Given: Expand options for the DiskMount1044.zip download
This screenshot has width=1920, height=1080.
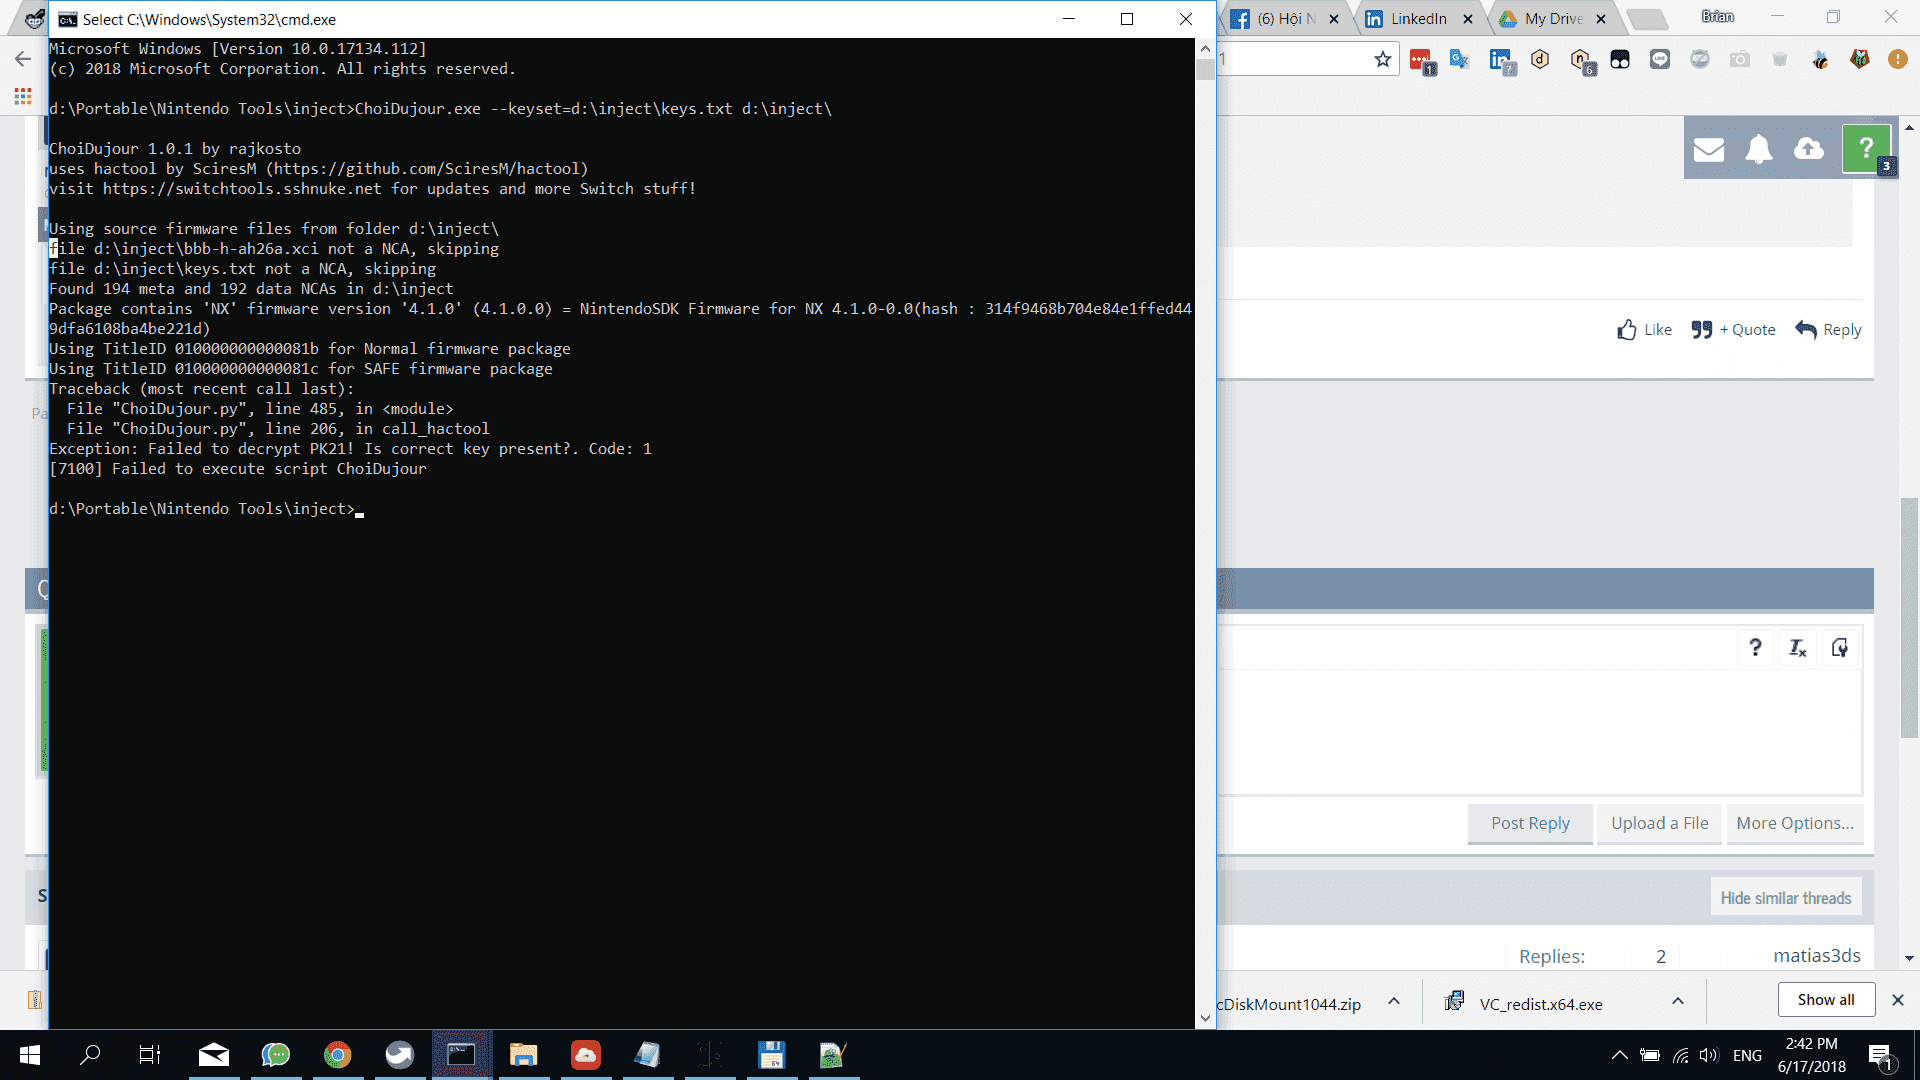Looking at the screenshot, I should [x=1394, y=1001].
